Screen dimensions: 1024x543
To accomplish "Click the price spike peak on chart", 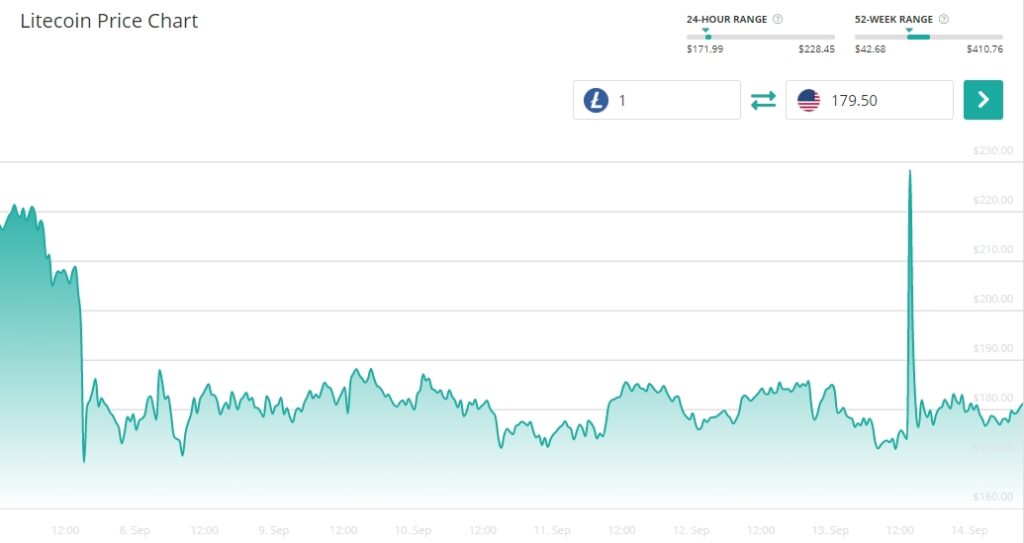I will tap(910, 172).
